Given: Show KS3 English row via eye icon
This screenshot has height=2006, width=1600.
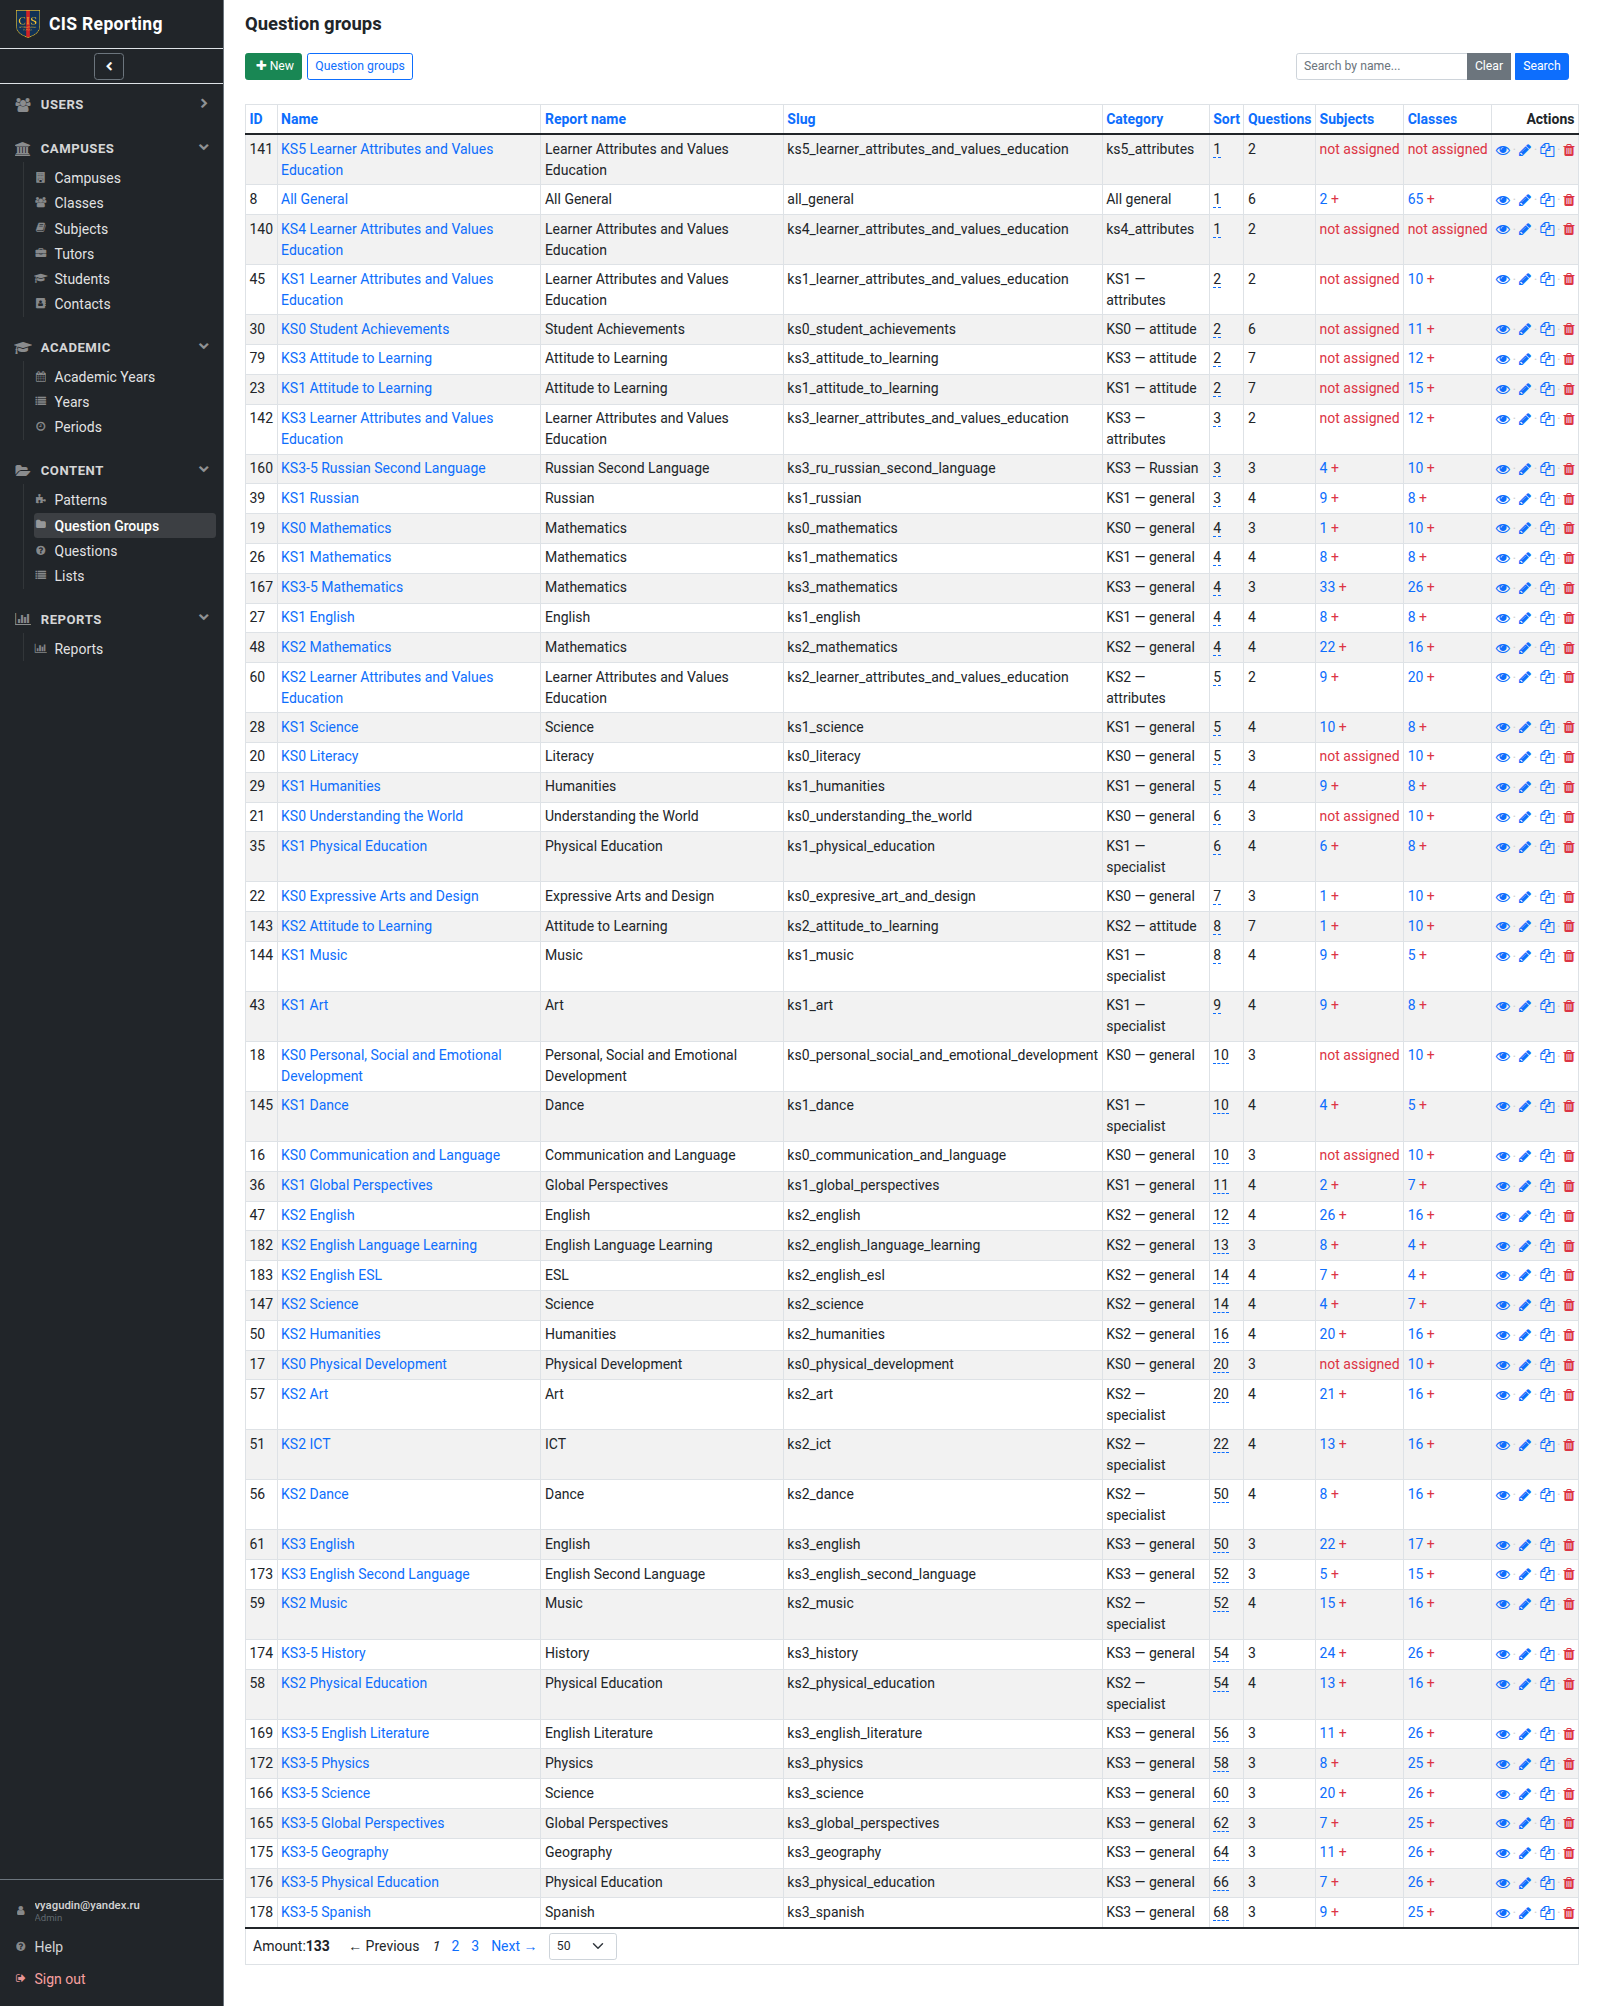Looking at the screenshot, I should (1503, 1544).
